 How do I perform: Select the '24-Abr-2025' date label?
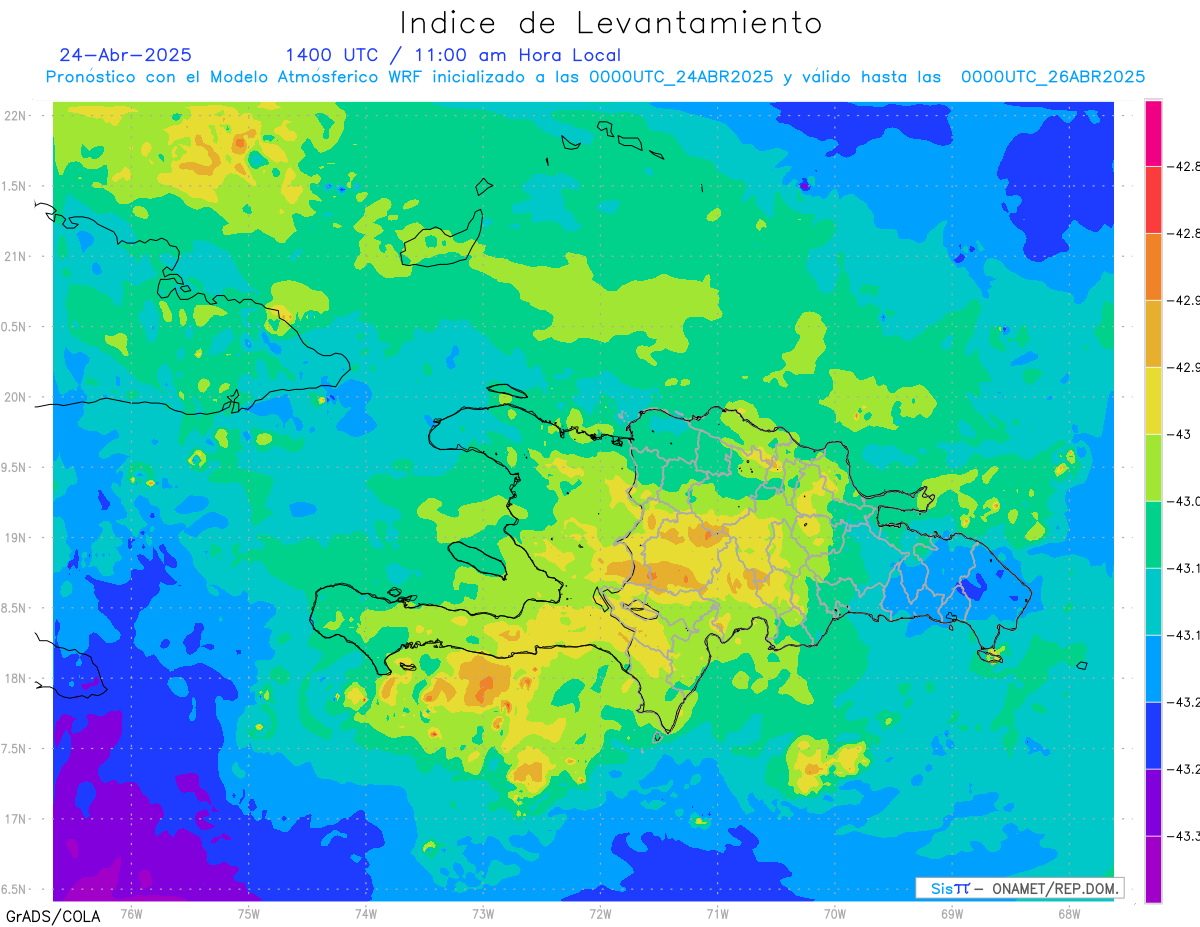click(x=125, y=55)
